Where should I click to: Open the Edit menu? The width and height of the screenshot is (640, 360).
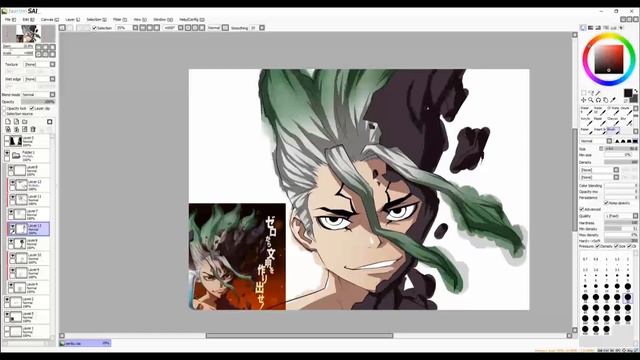pyautogui.click(x=28, y=20)
